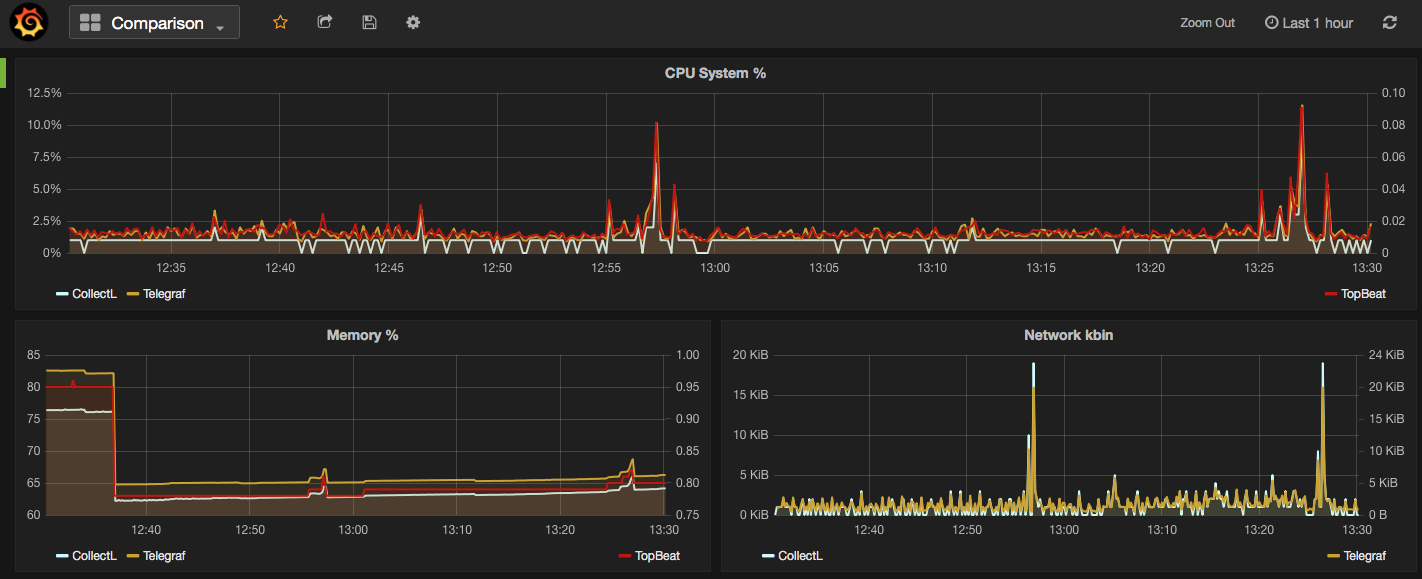Viewport: 1422px width, 579px height.
Task: Click the 24 KiB label on Network kbin right axis
Action: point(1386,355)
